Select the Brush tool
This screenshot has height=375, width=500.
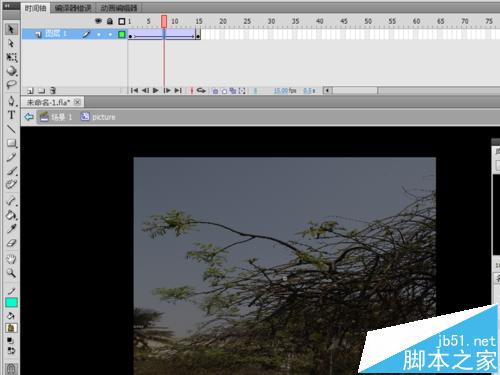(11, 171)
